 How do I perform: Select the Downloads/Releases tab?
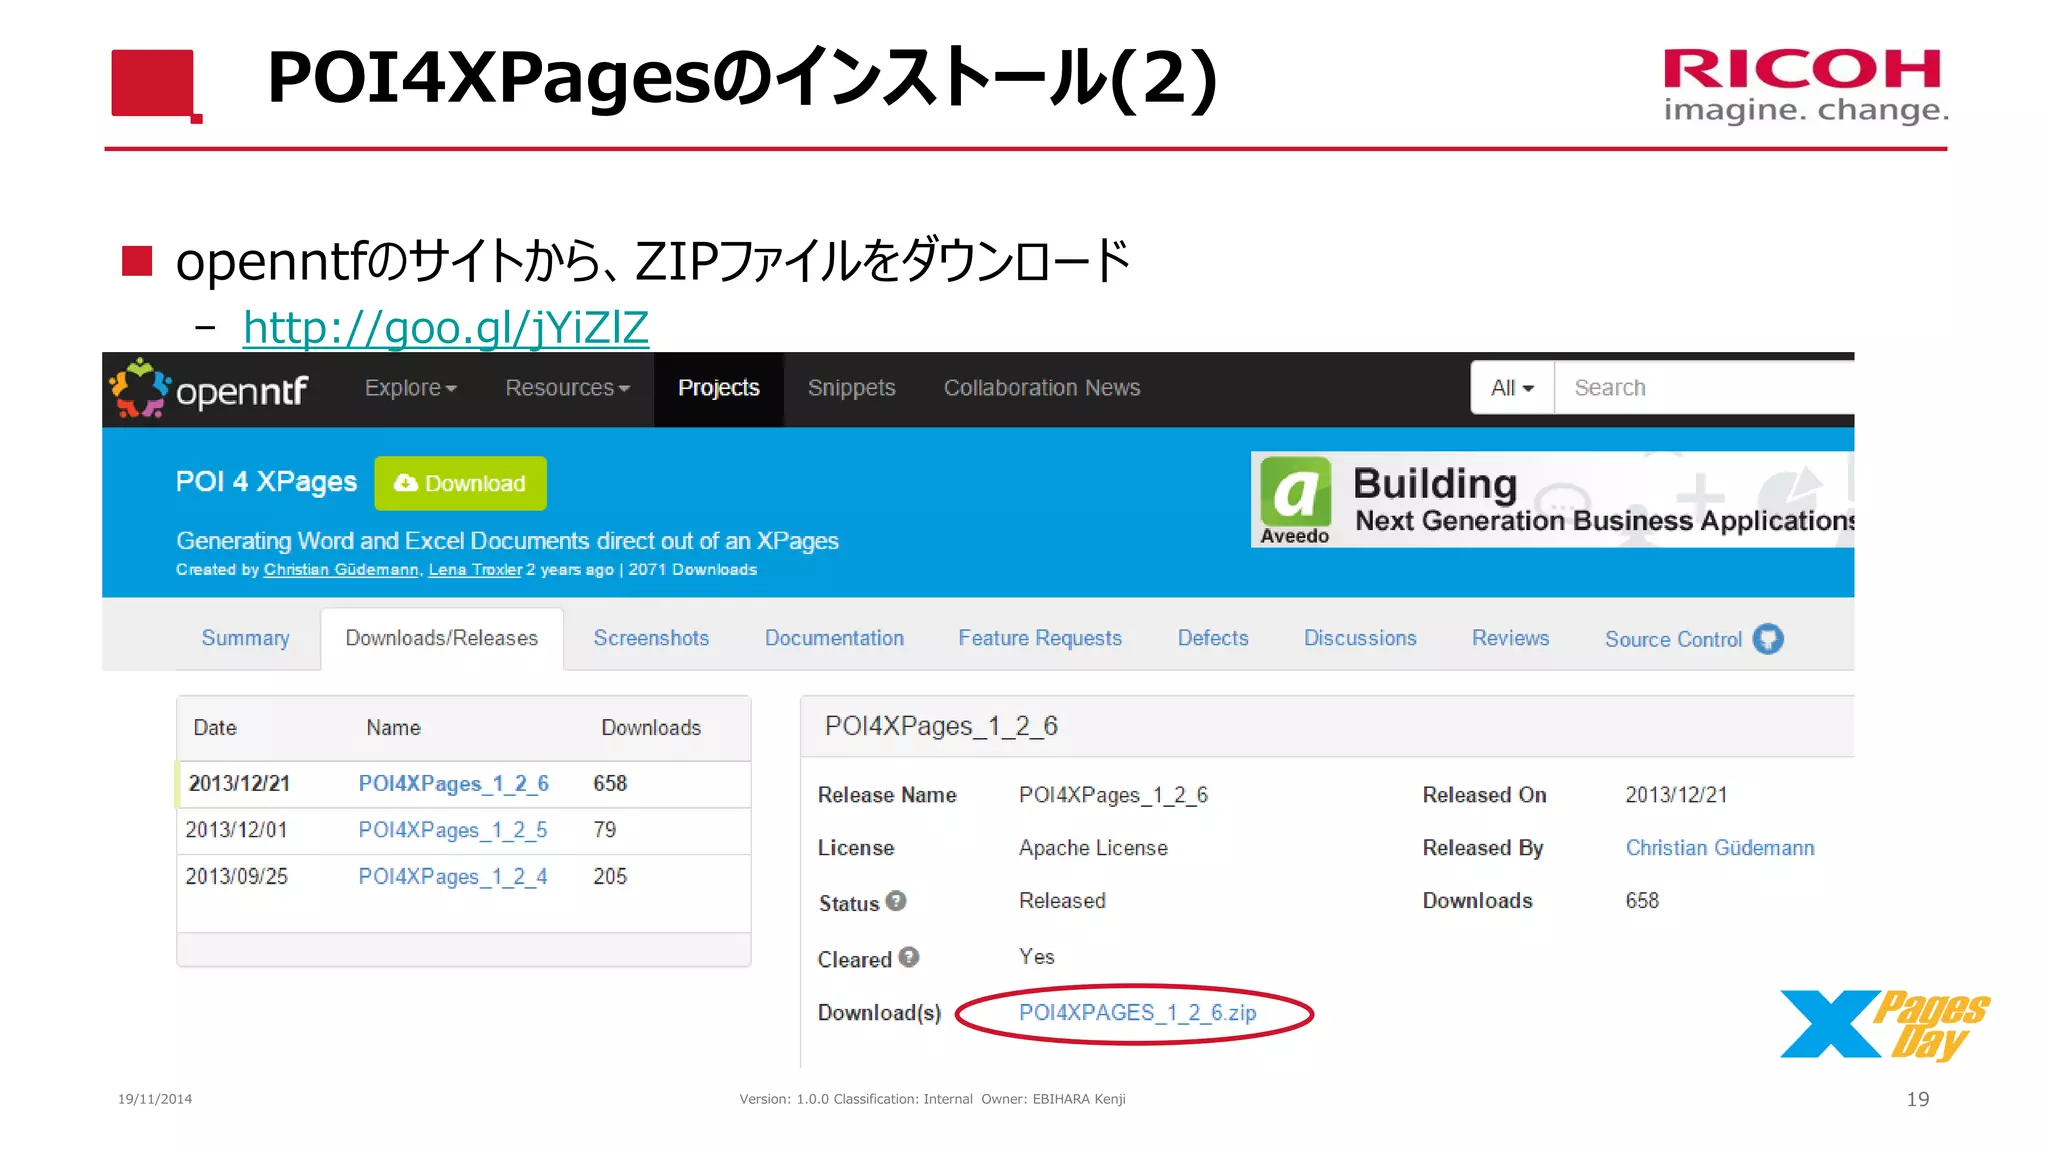(x=441, y=638)
